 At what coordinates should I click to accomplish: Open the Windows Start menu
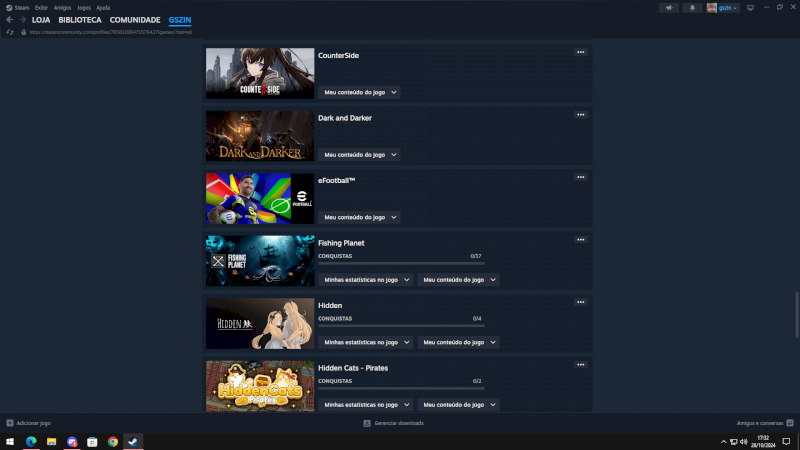tap(10, 441)
